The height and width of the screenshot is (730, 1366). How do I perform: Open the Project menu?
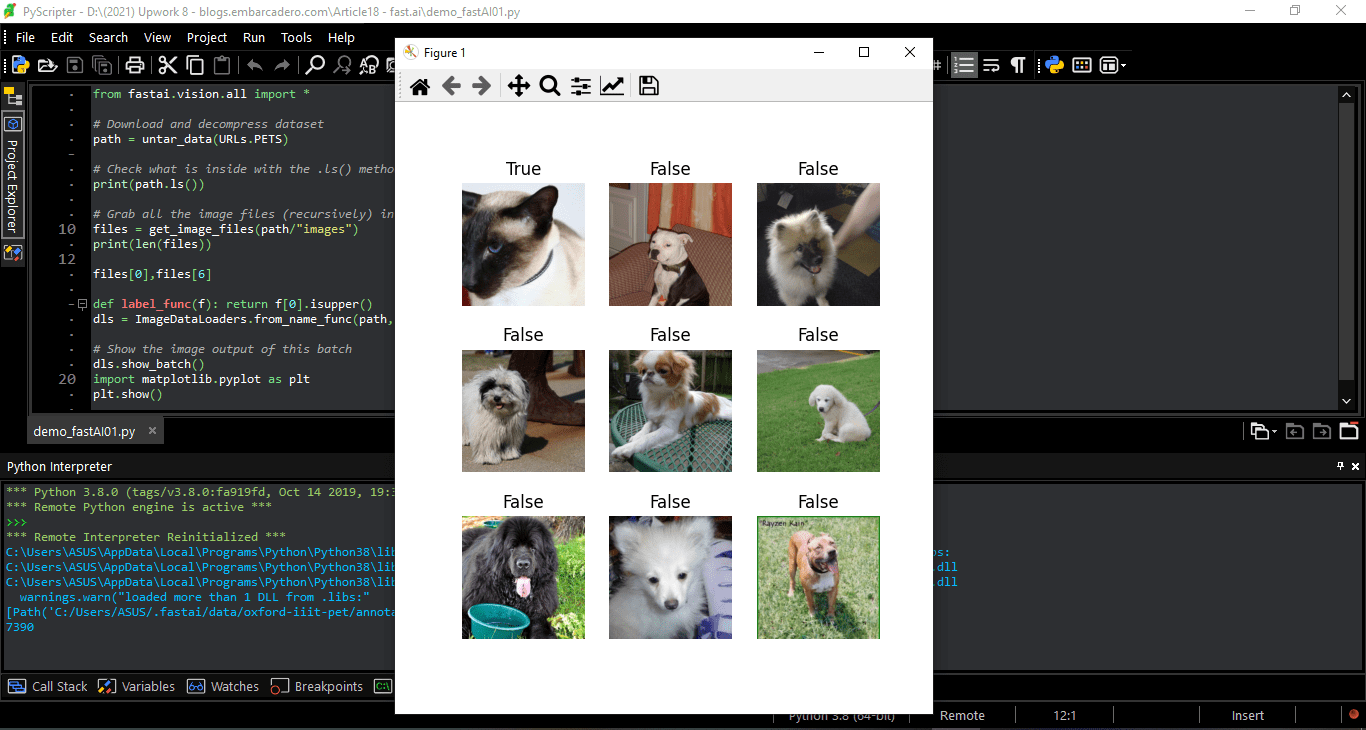207,37
